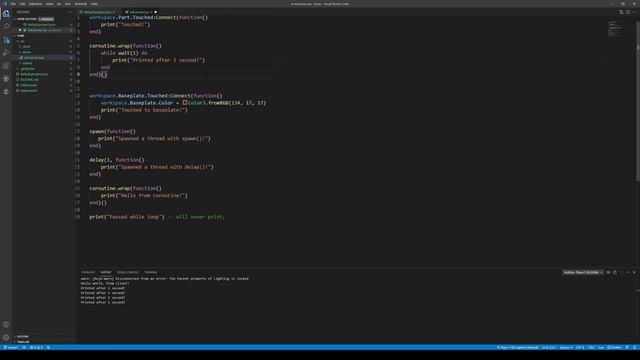Open Explorer panel More Actions ellipsis
This screenshot has width=640, height=360.
tap(70, 12)
